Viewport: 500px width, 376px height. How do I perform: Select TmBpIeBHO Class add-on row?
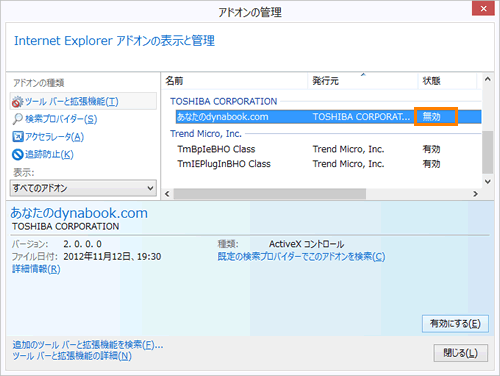328,149
